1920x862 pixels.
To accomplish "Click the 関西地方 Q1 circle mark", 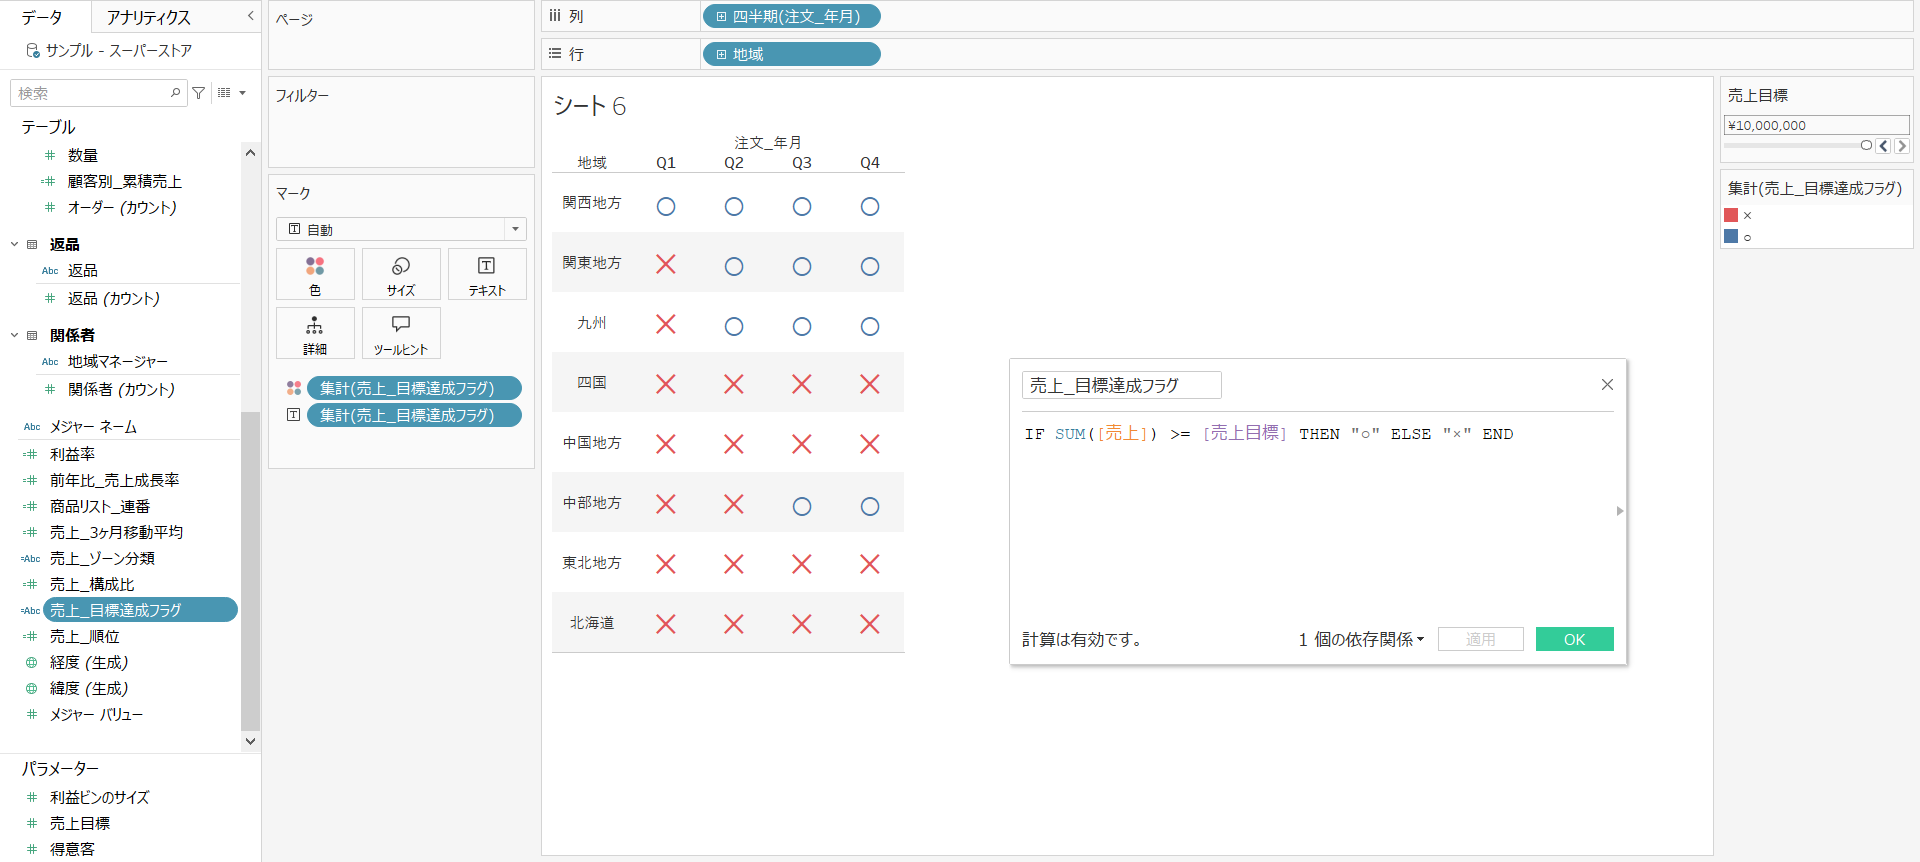I will tap(666, 206).
